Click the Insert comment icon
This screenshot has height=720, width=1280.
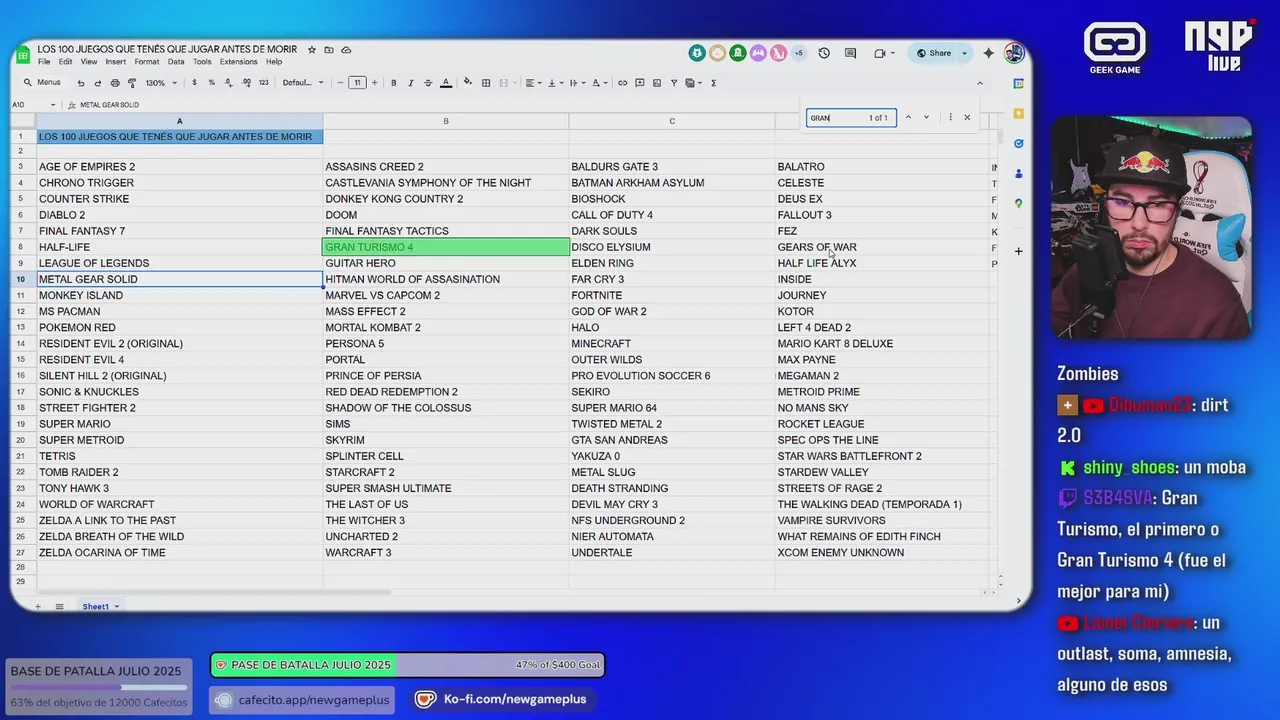point(640,83)
